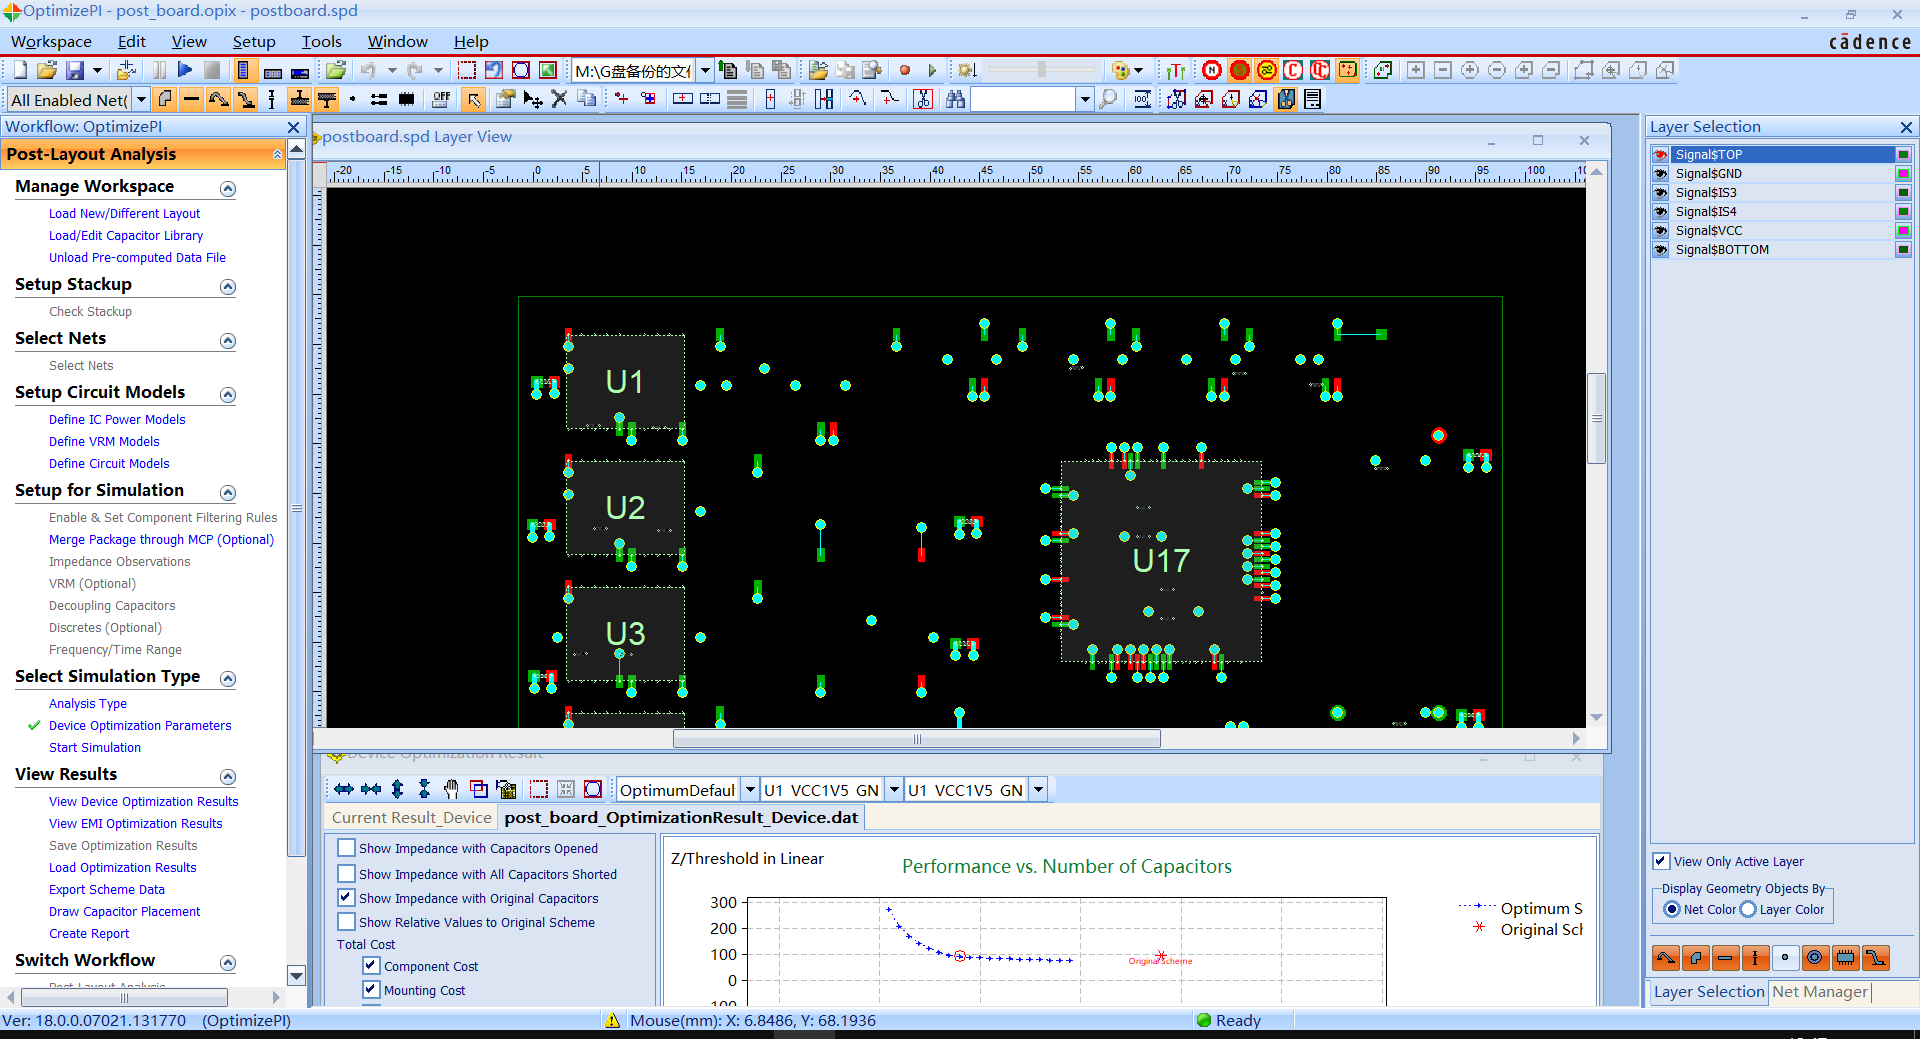Click Create Report link
The width and height of the screenshot is (1920, 1039).
(89, 933)
